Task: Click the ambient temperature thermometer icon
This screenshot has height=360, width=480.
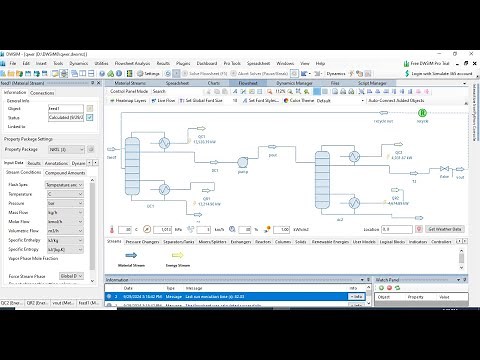Action: (112, 229)
